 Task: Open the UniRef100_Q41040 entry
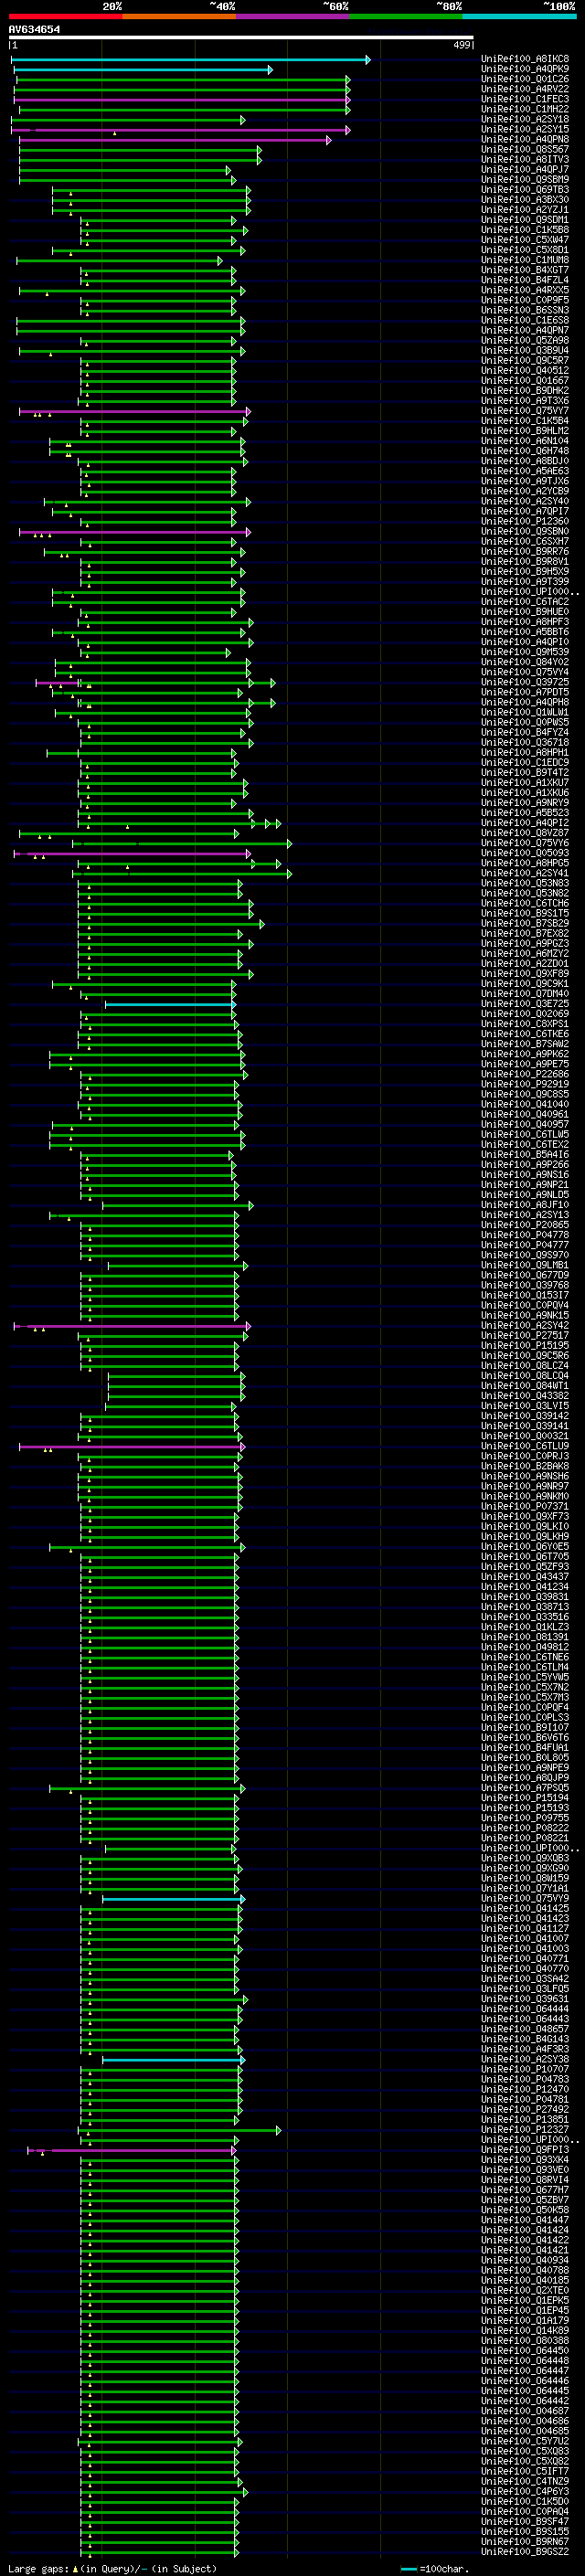click(x=525, y=1104)
